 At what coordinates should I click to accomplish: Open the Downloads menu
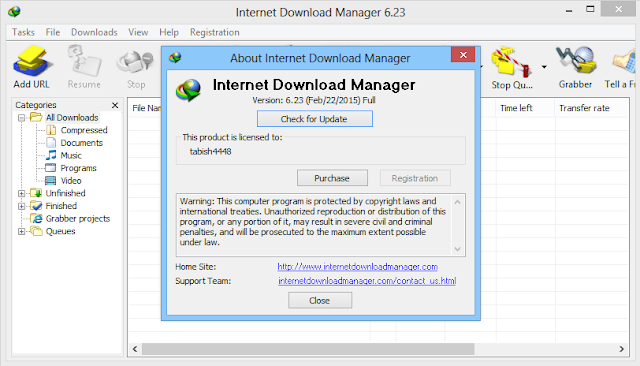point(94,32)
